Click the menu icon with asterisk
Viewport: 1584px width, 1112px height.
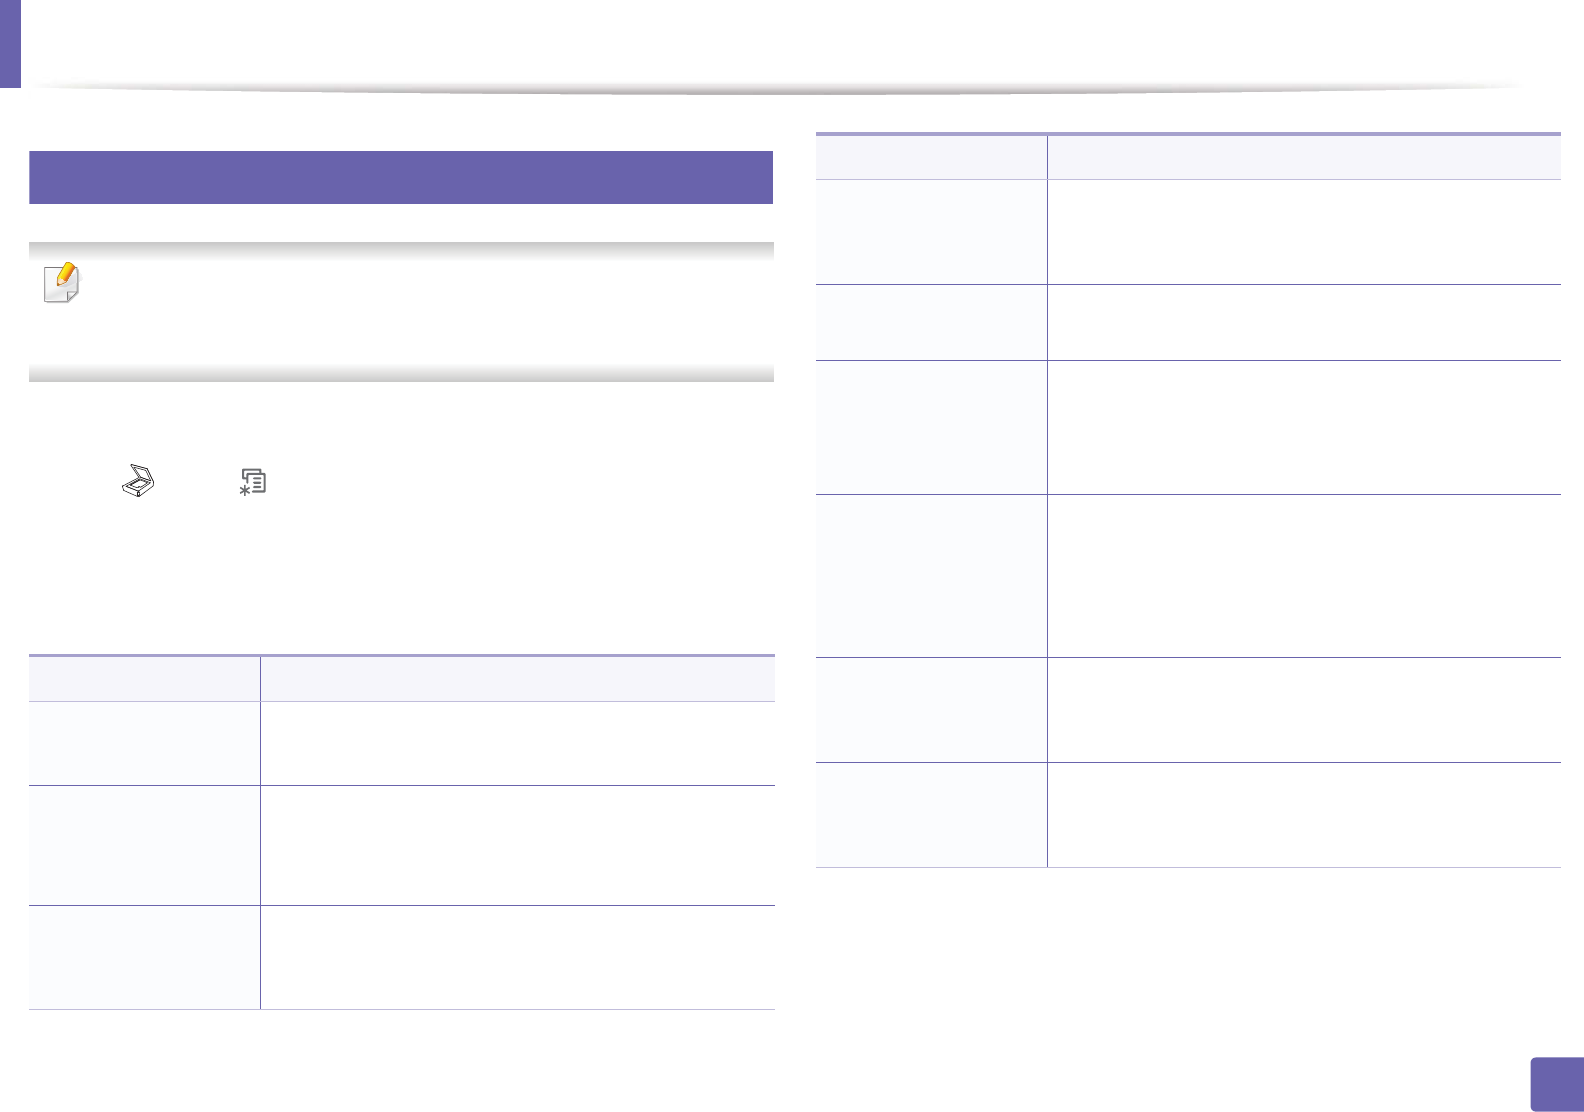[x=252, y=482]
